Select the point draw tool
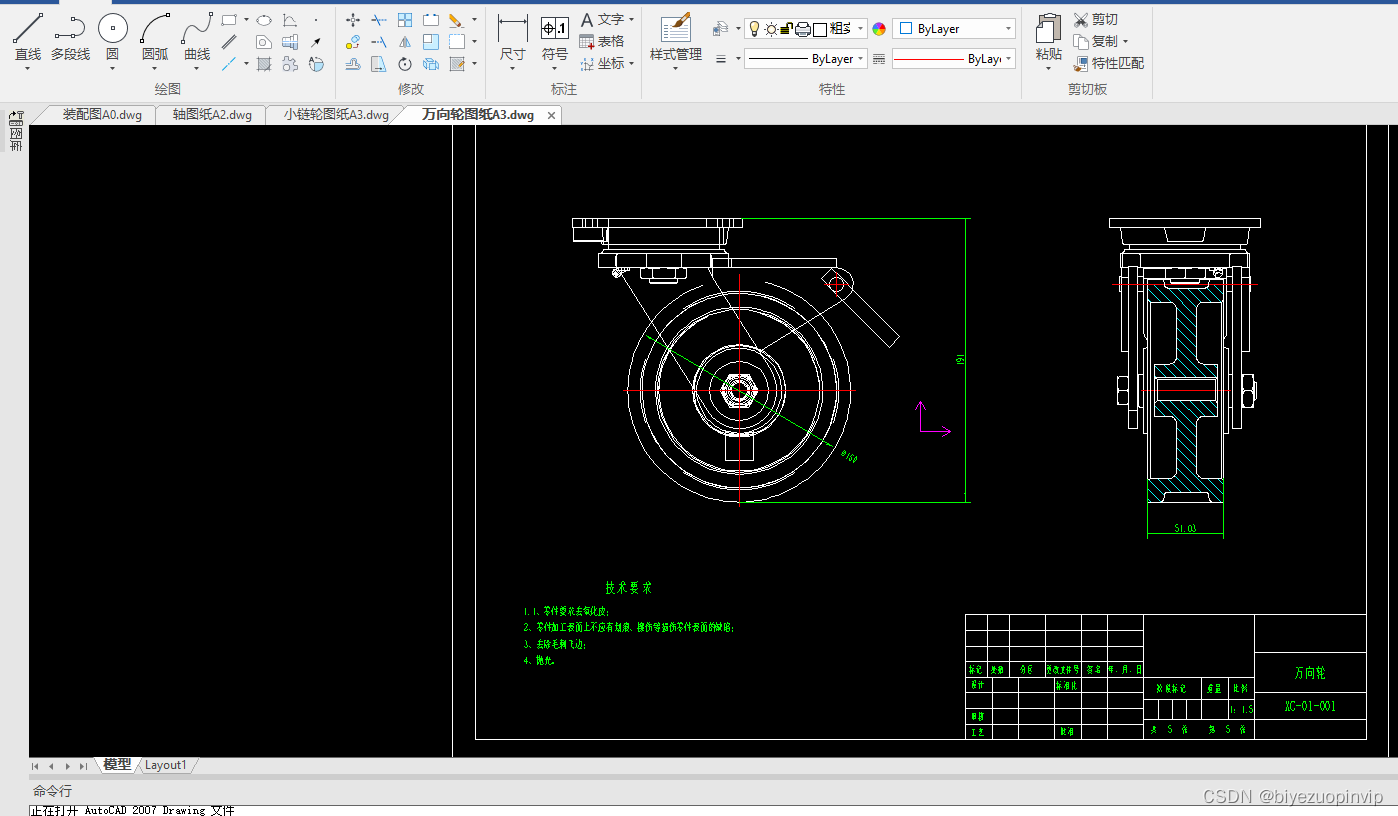Screen dimensions: 1398x816 316,19
